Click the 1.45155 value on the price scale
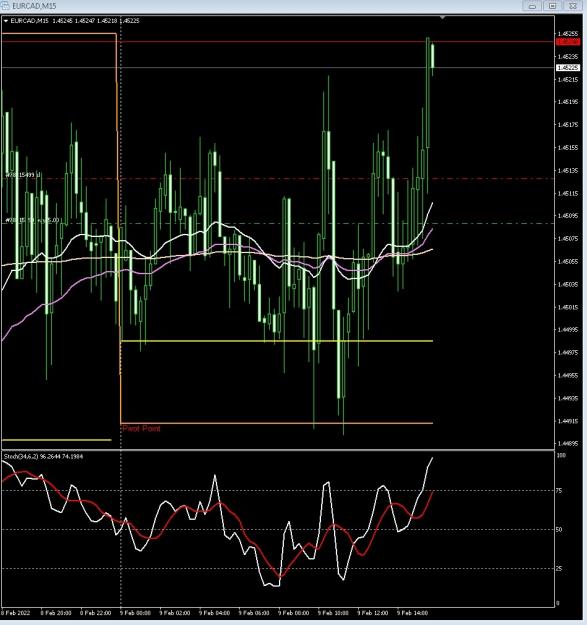 pyautogui.click(x=567, y=147)
